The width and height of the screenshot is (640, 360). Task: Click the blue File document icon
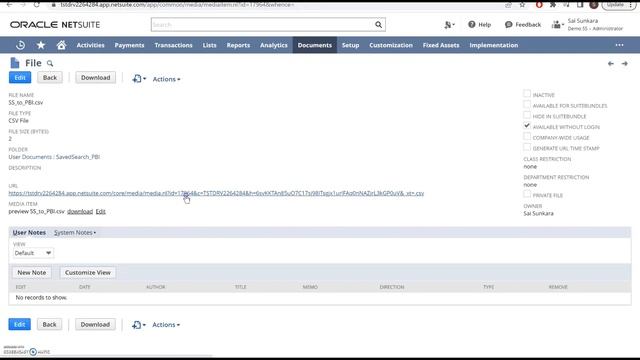tap(15, 63)
